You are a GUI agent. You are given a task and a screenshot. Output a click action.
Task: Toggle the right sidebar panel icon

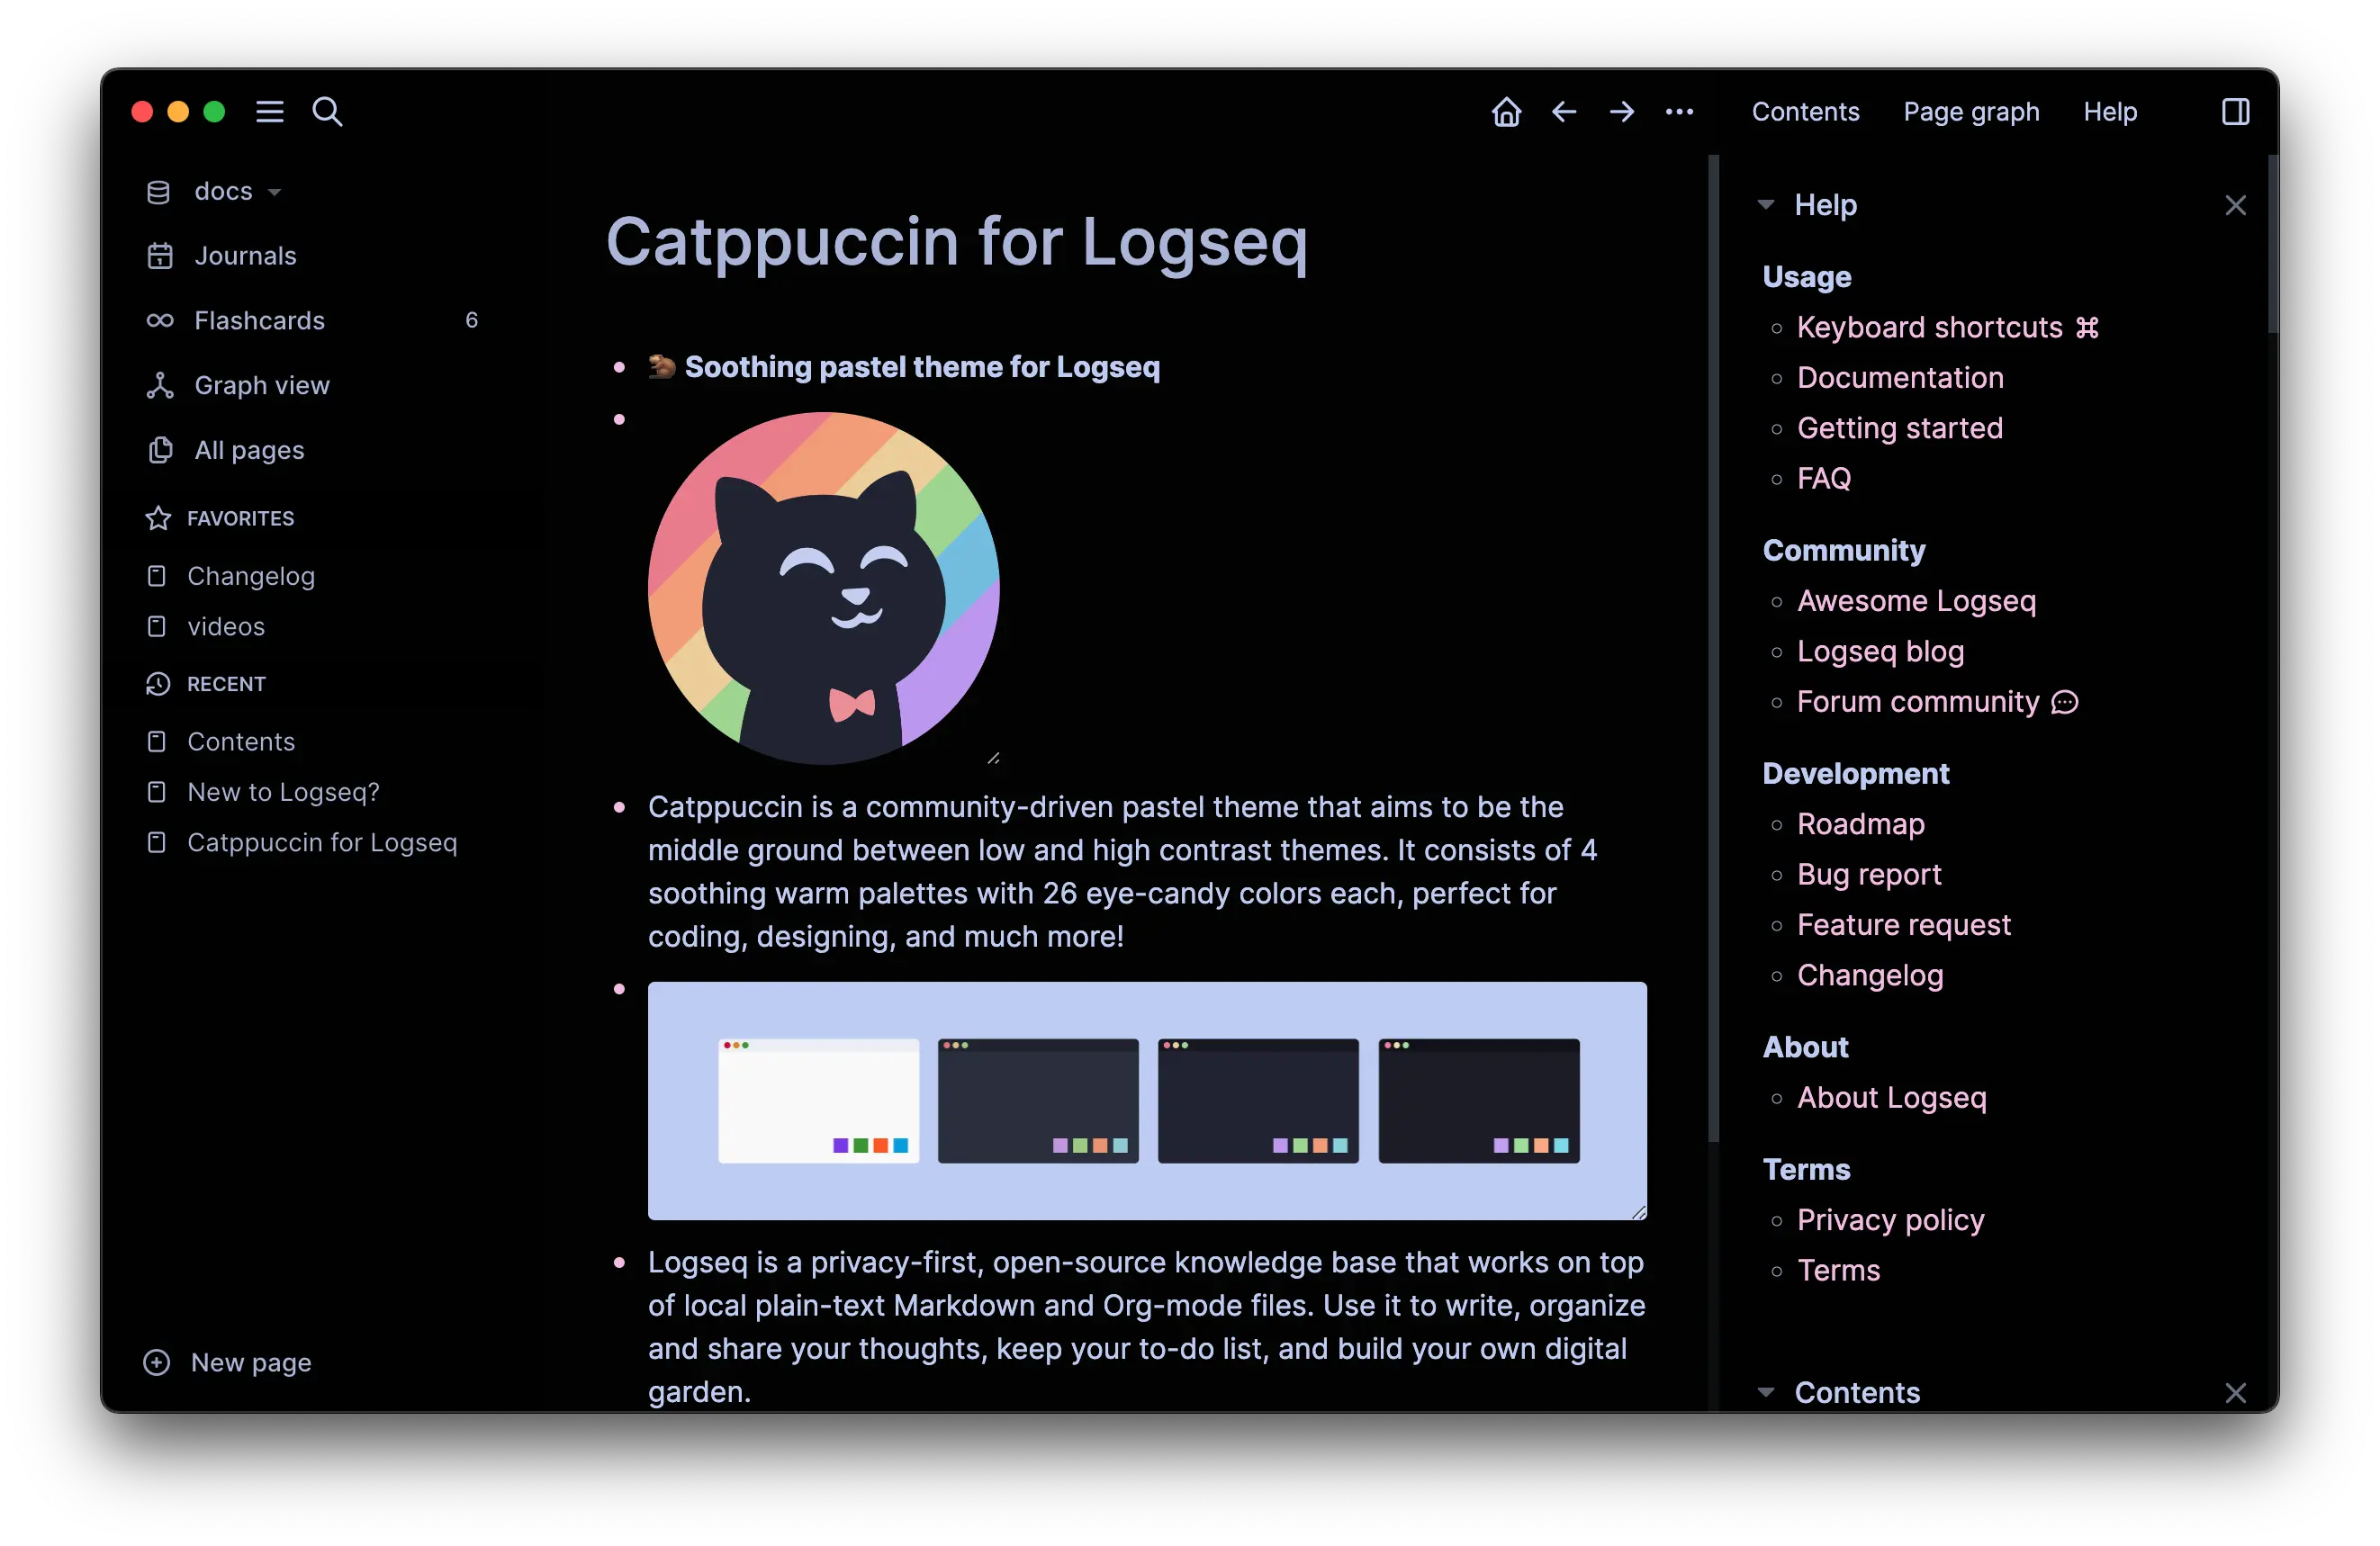(2235, 112)
